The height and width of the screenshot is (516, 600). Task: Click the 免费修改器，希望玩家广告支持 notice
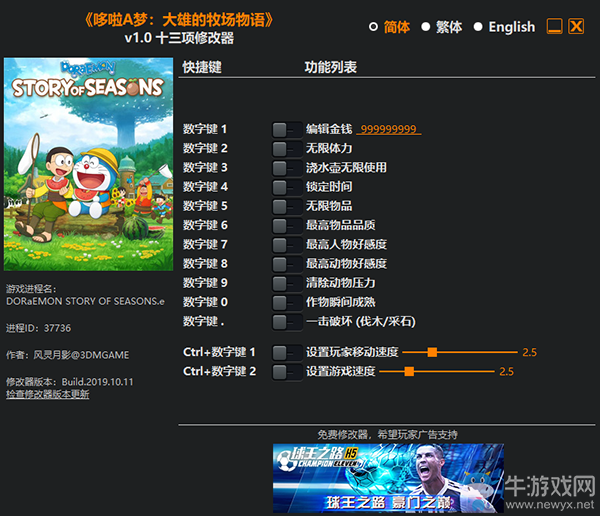pyautogui.click(x=387, y=435)
